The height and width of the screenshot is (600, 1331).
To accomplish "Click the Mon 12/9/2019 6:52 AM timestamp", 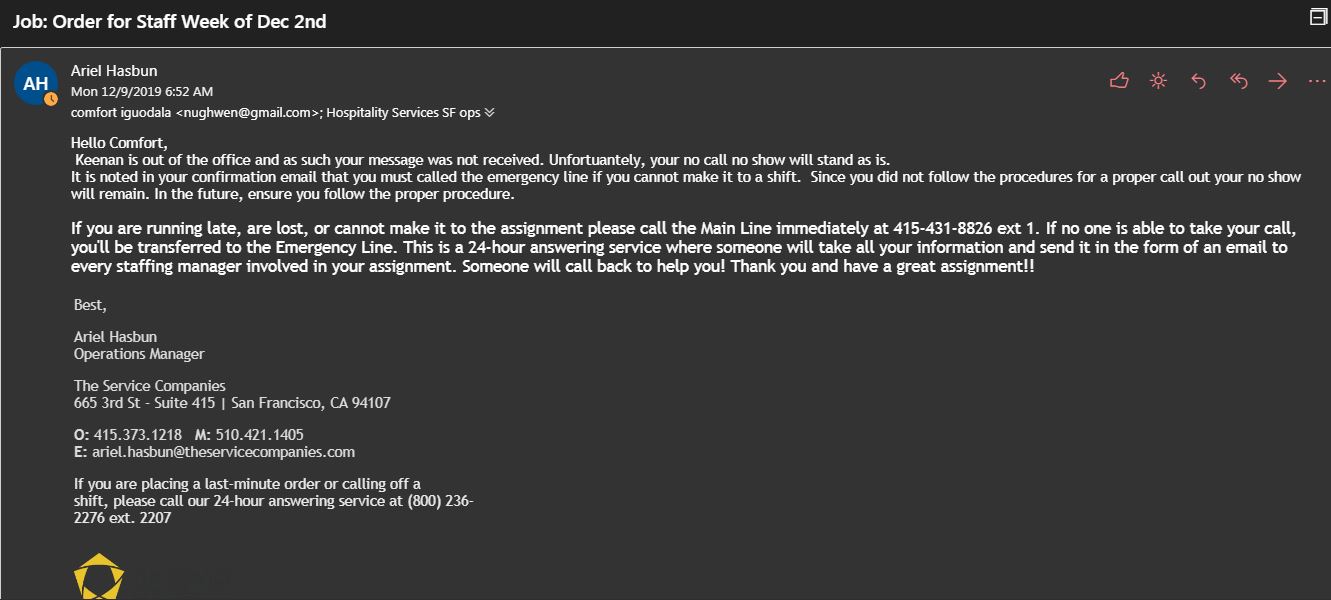I will pyautogui.click(x=141, y=92).
